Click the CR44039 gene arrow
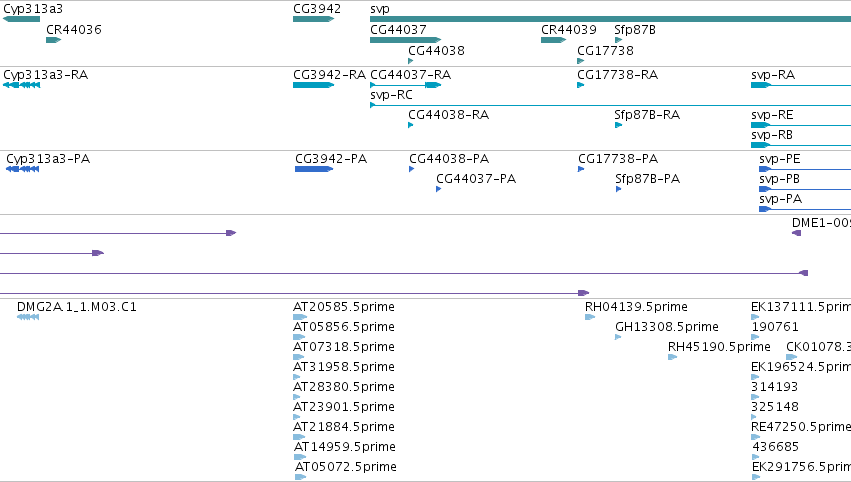Screen dimensions: 851x482 click(554, 40)
